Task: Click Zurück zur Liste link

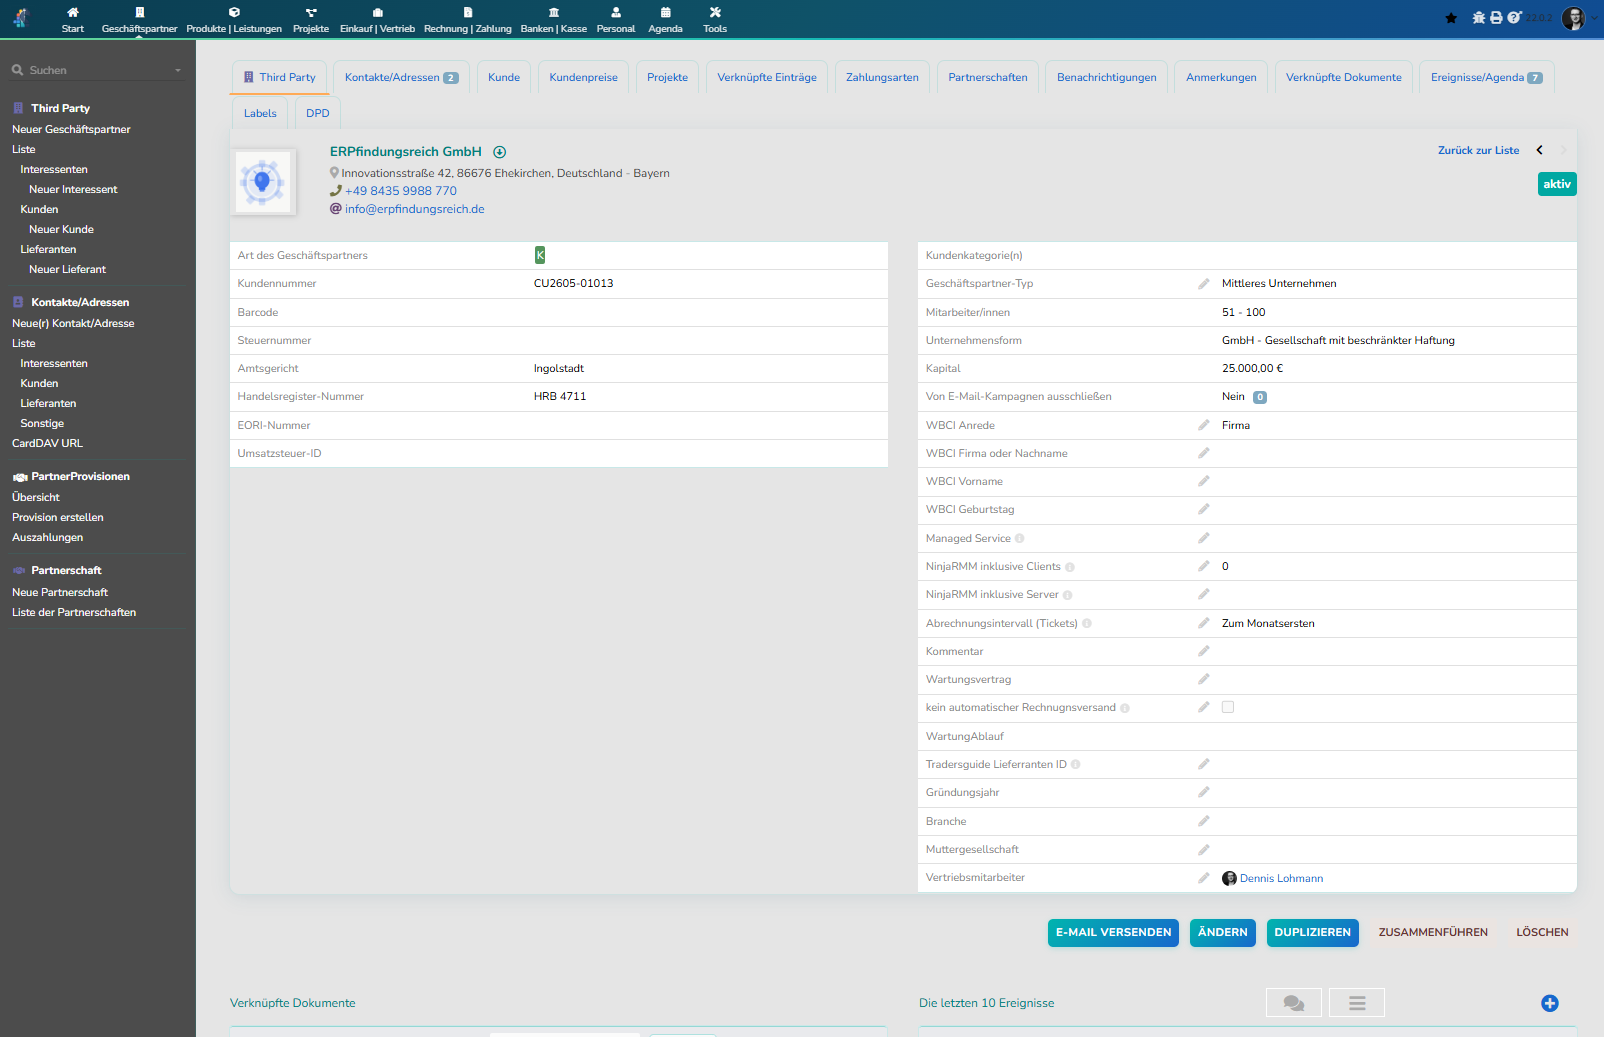Action: point(1478,151)
